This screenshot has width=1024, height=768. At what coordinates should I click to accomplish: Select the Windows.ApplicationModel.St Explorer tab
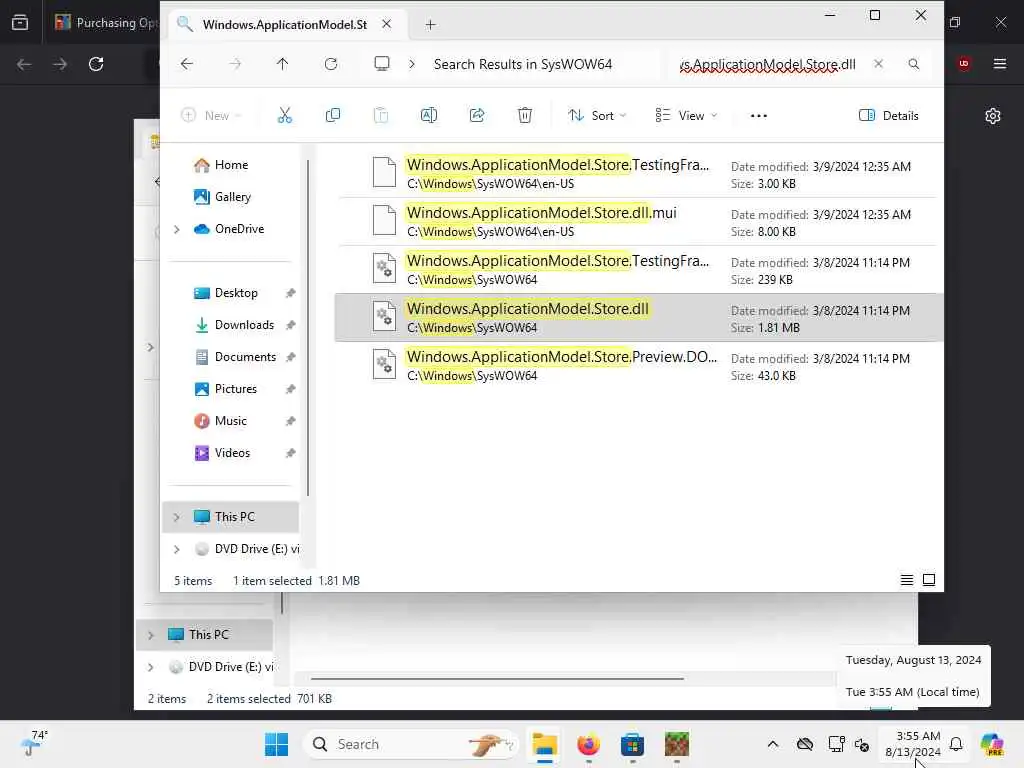[x=285, y=25]
